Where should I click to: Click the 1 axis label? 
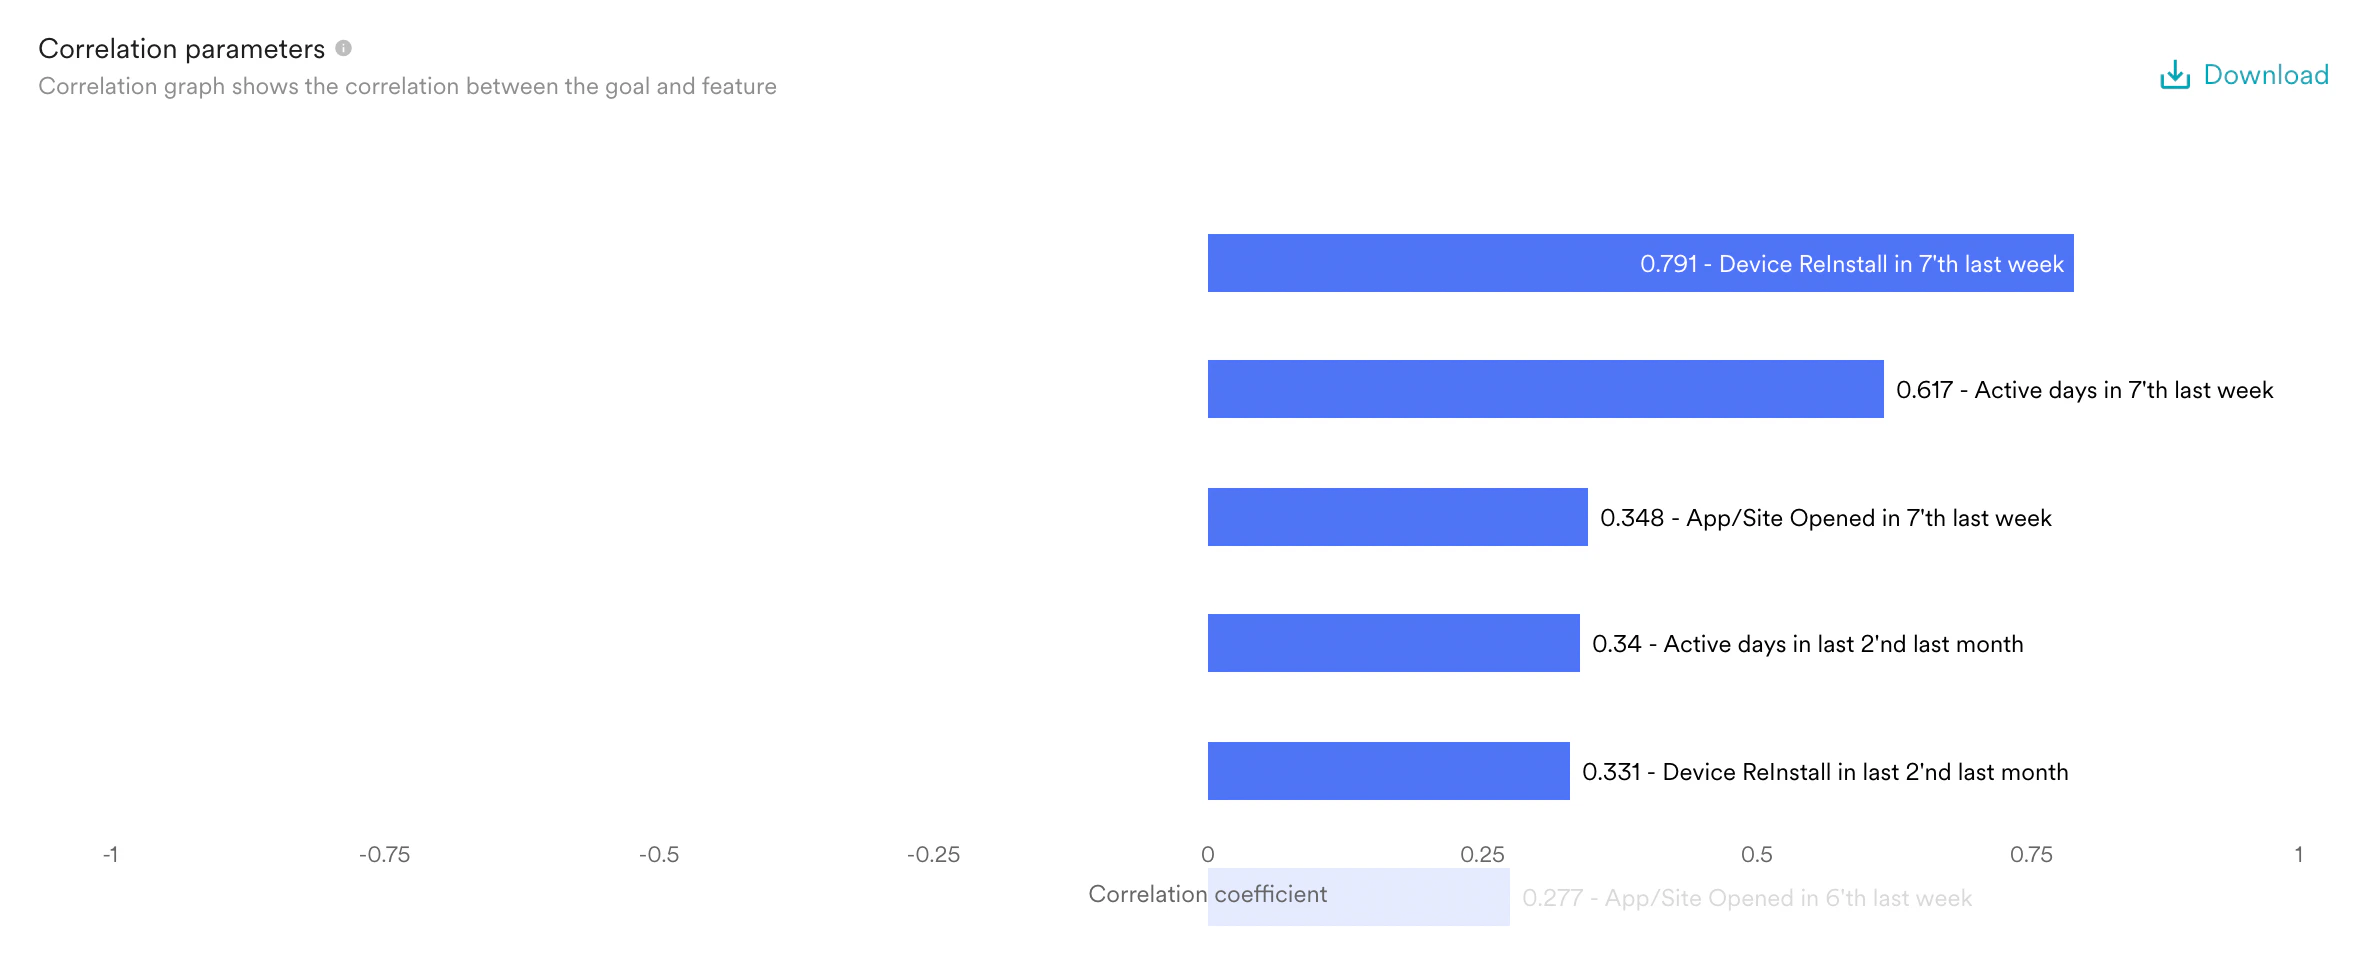(2300, 855)
